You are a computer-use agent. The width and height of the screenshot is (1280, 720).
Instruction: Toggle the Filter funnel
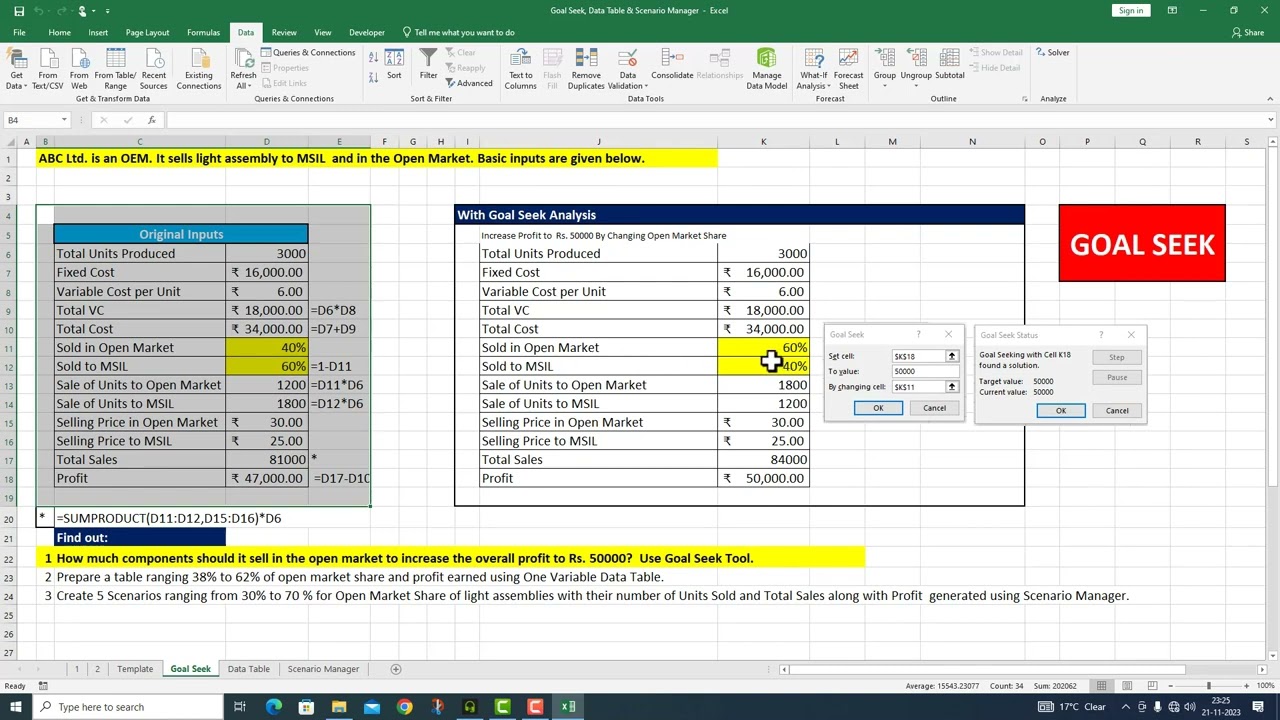[428, 64]
